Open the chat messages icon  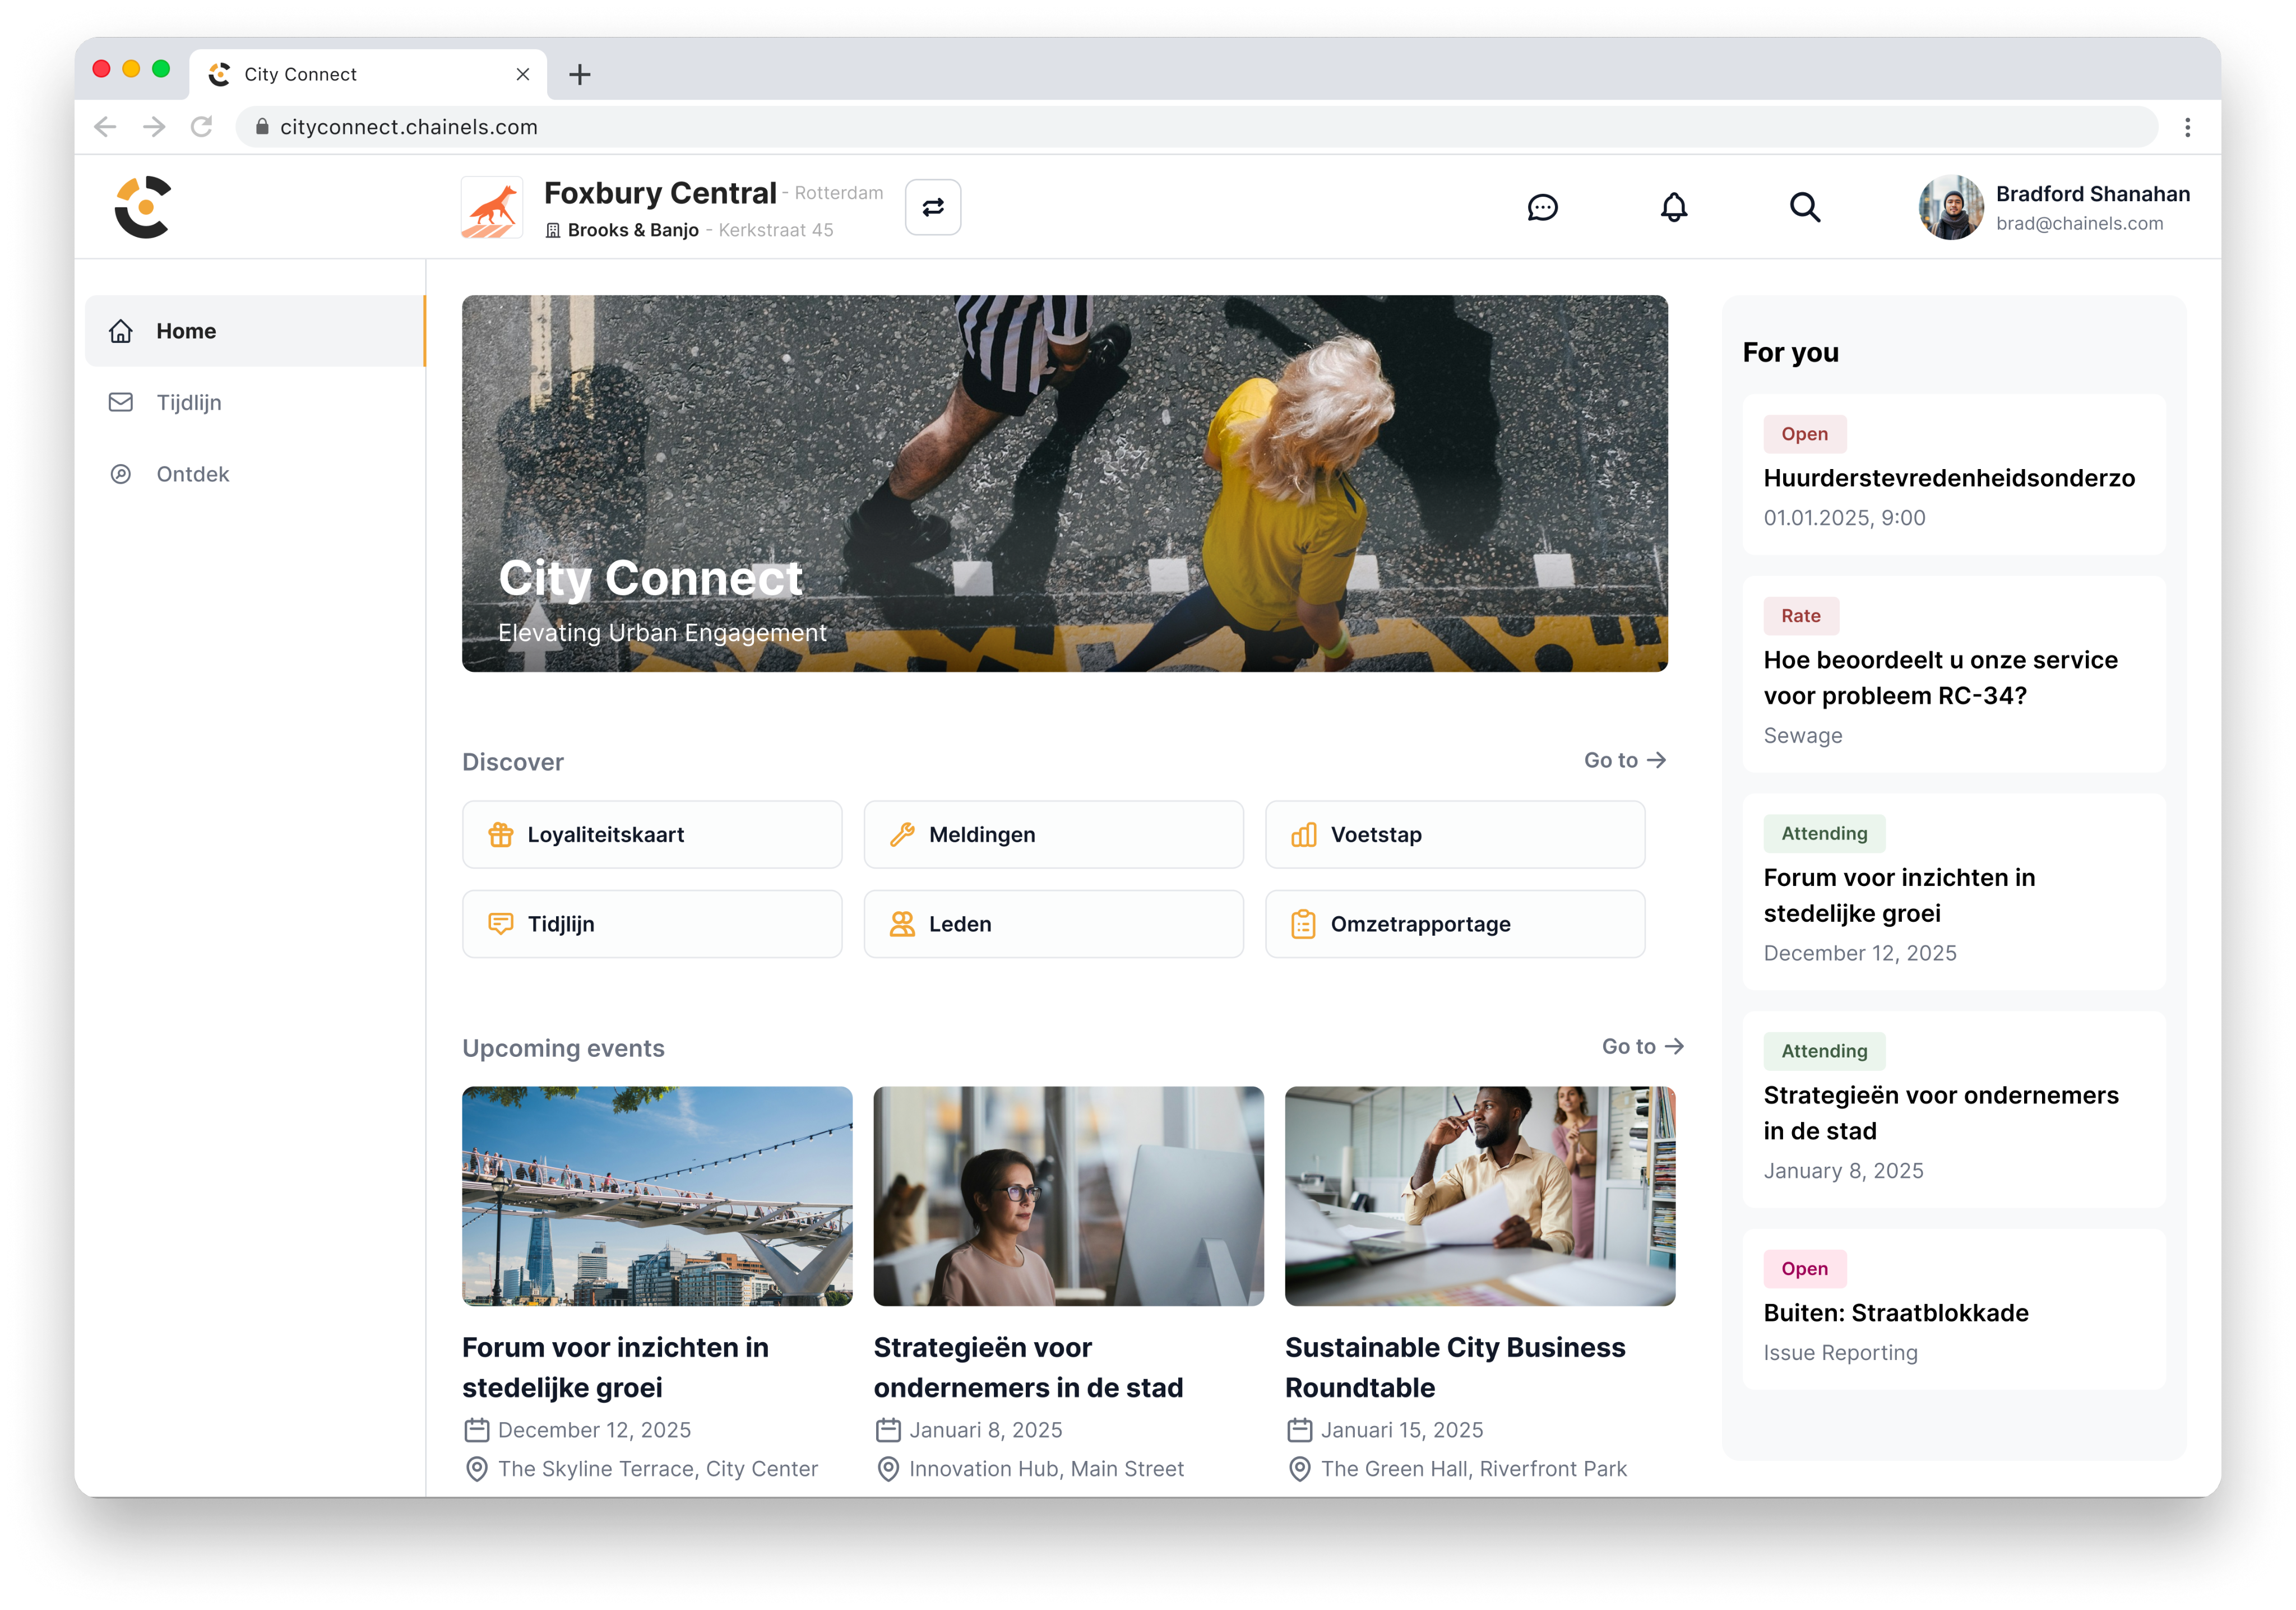[x=1542, y=207]
